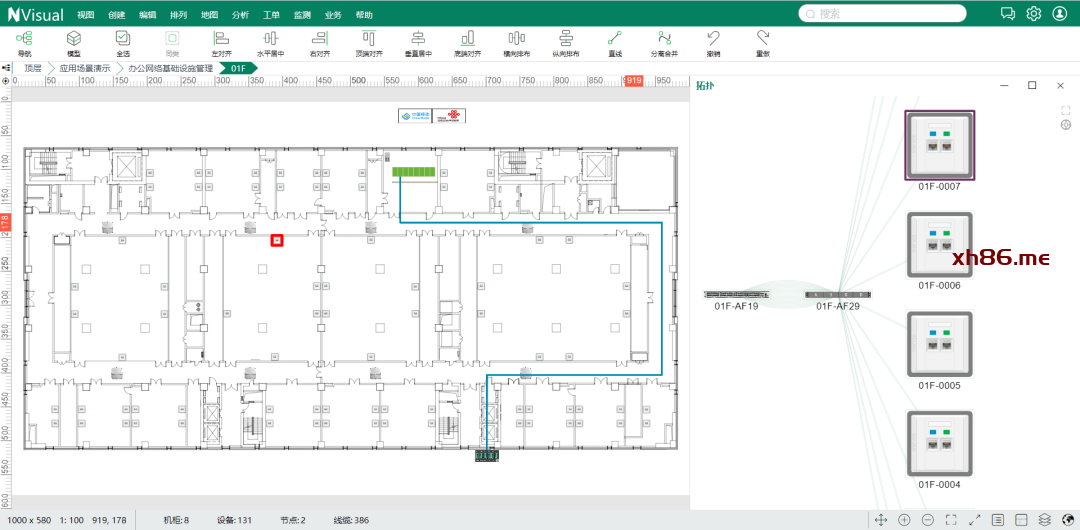Redo with the 重做 icon

pos(762,43)
